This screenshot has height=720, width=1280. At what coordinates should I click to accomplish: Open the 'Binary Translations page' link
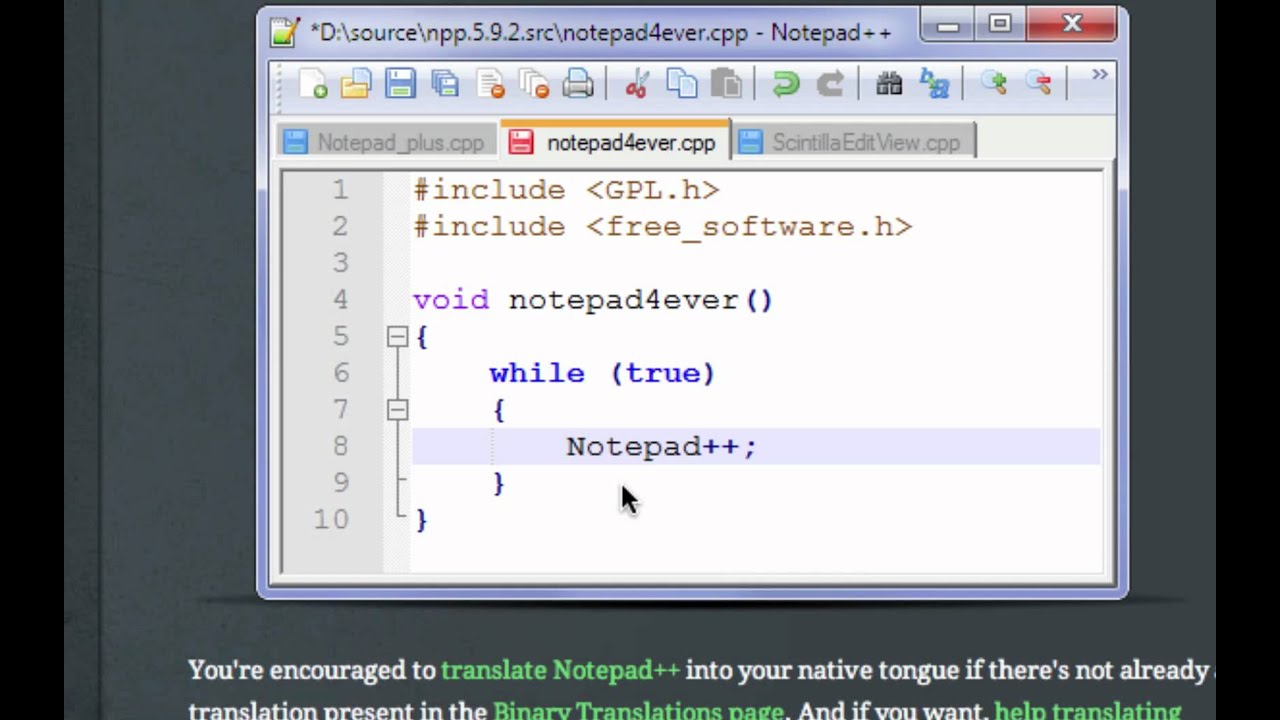click(638, 711)
